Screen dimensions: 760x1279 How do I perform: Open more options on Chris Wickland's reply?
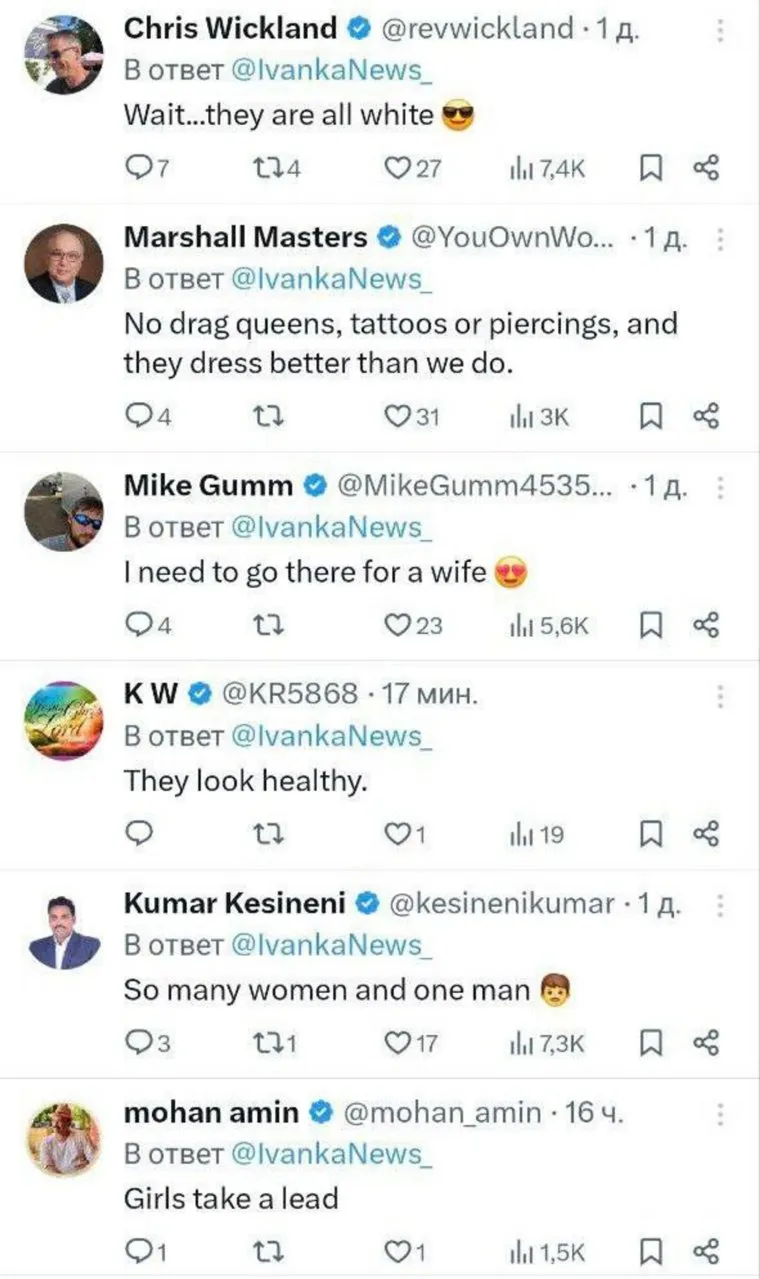(719, 29)
